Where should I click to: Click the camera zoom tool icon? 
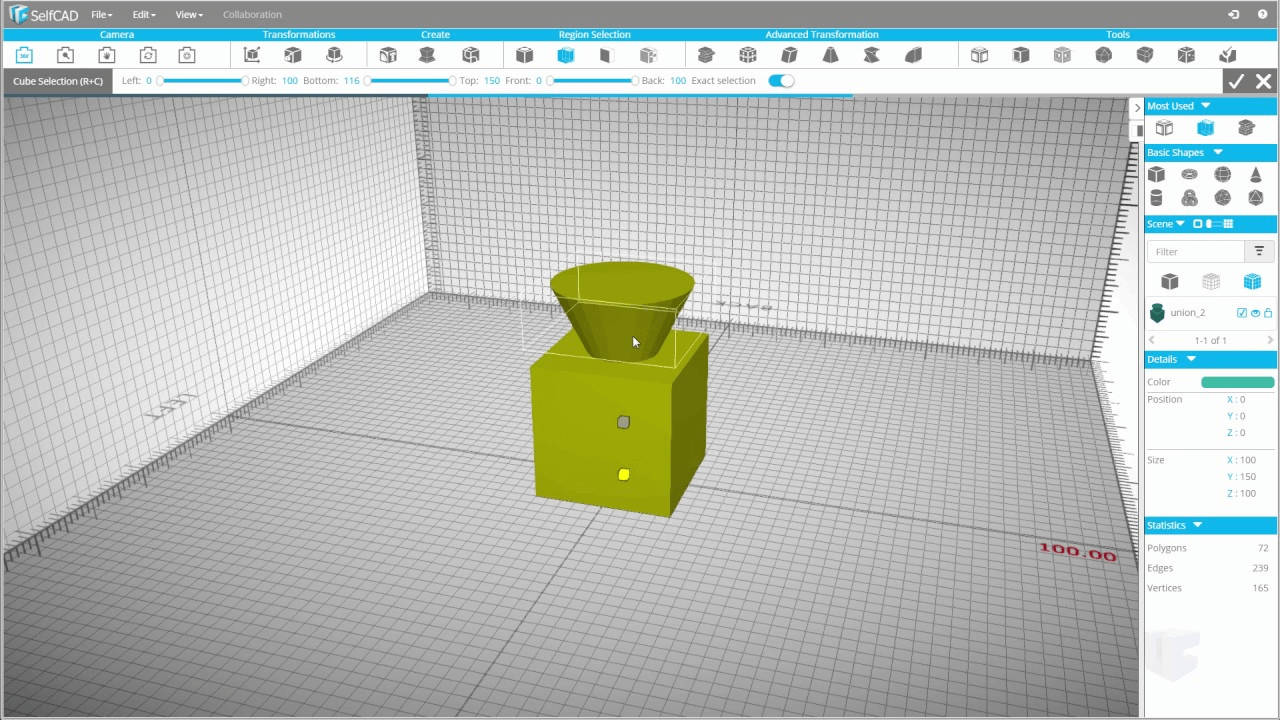(65, 55)
